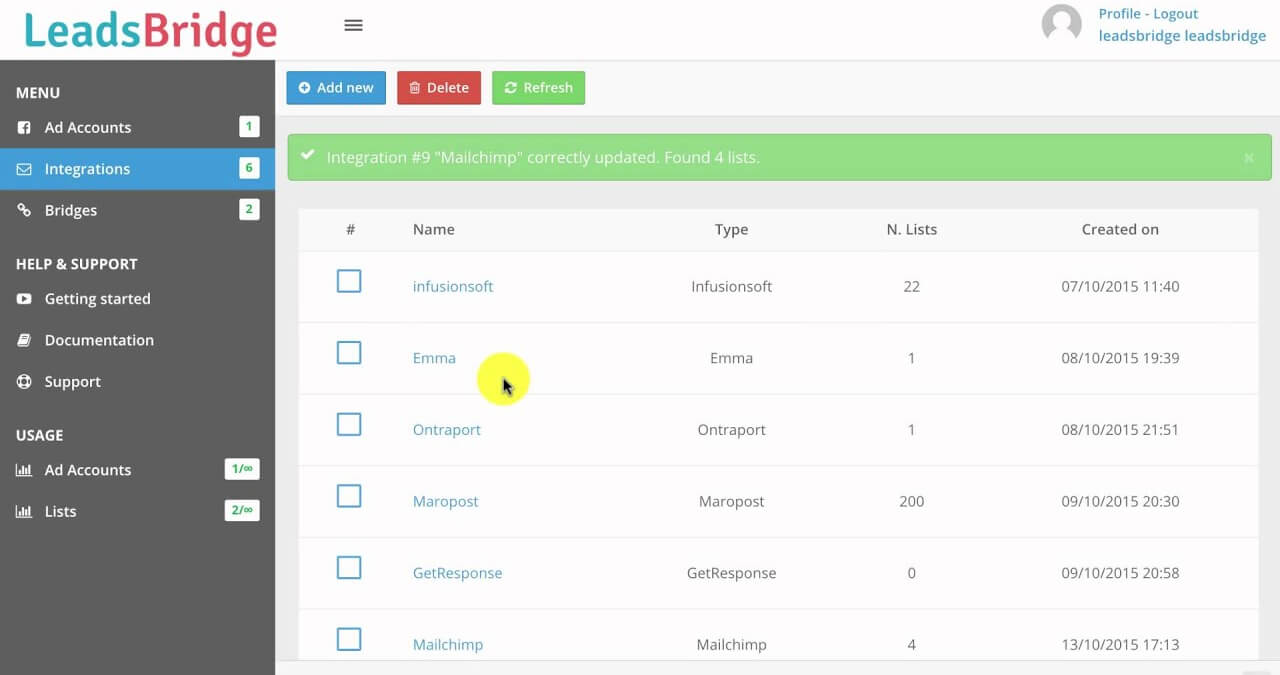Toggle the sidebar with hamburger menu
This screenshot has width=1280, height=675.
pyautogui.click(x=353, y=25)
